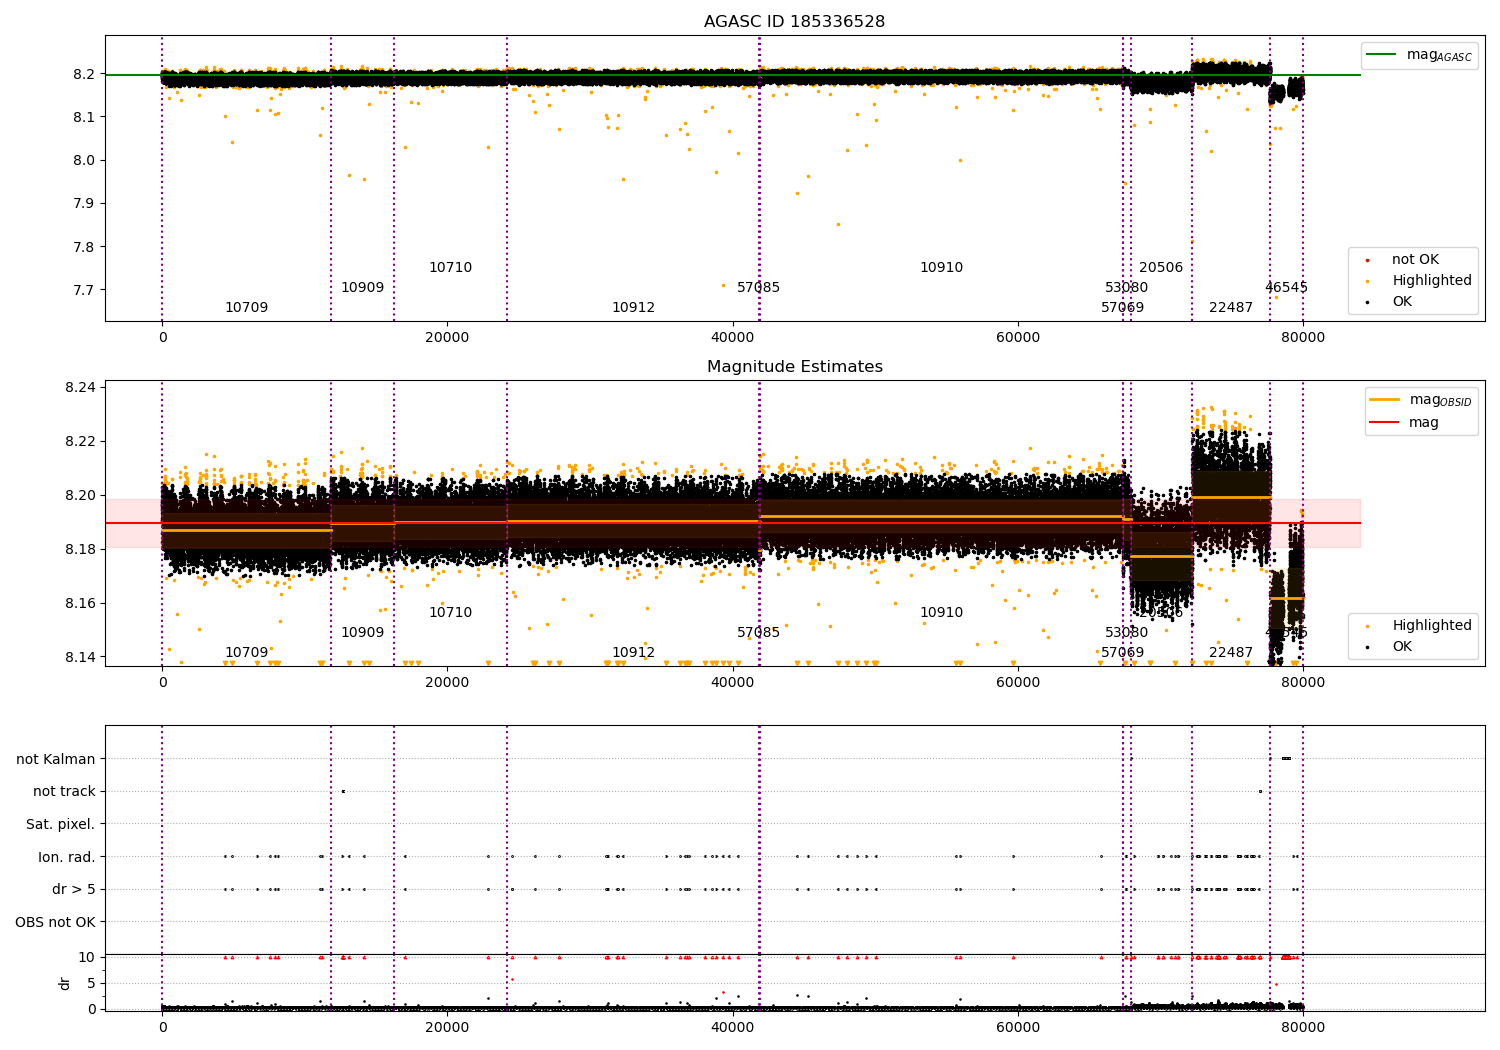Click OBSID label 10909 in top plot
This screenshot has width=1500, height=1050.
pyautogui.click(x=362, y=287)
